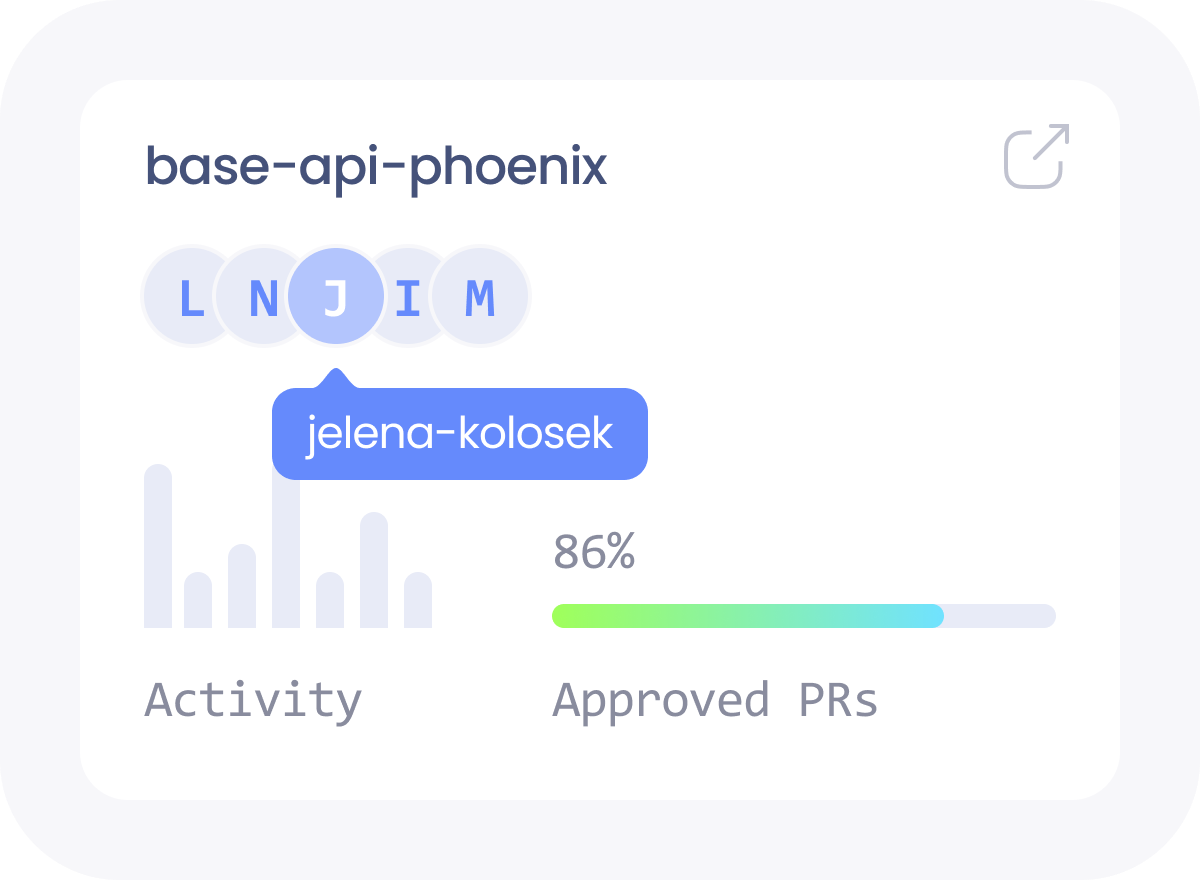Select the sixth bar in Activity chart
1200x880 pixels.
click(374, 570)
